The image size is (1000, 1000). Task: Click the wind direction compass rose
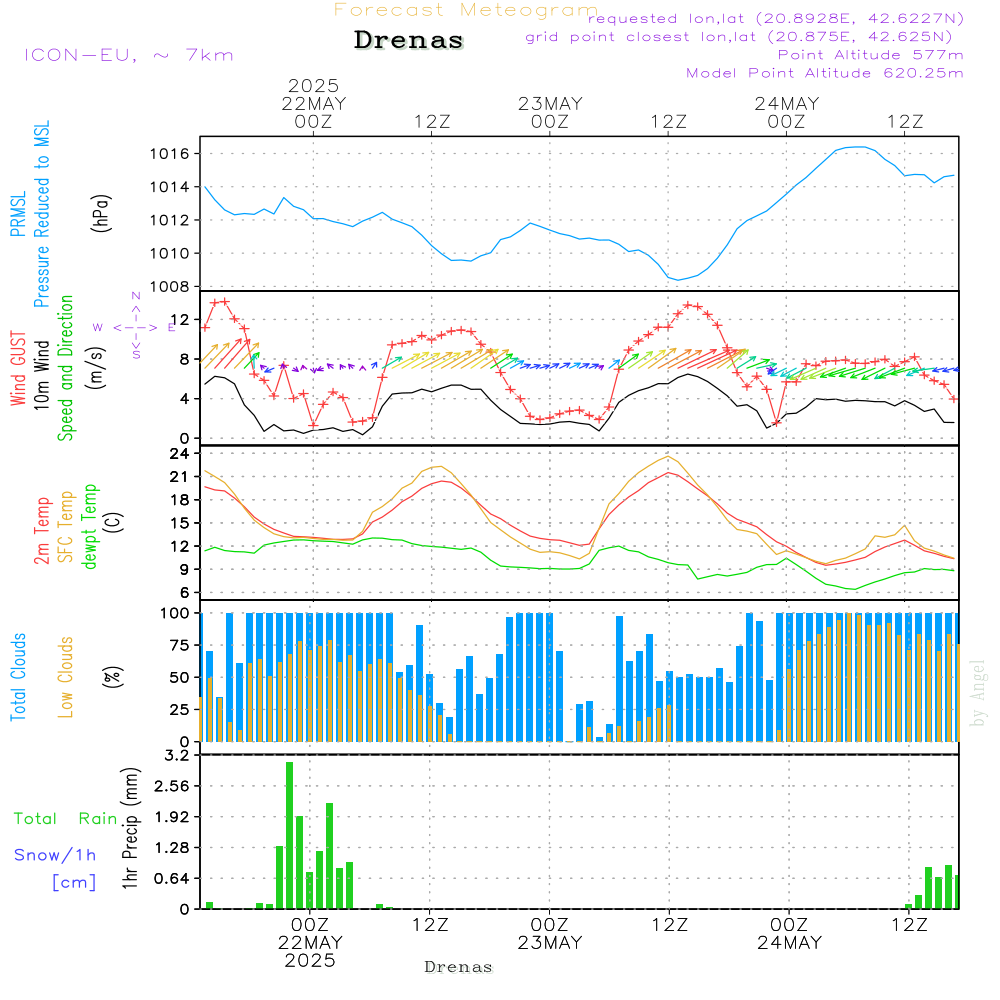tap(136, 327)
